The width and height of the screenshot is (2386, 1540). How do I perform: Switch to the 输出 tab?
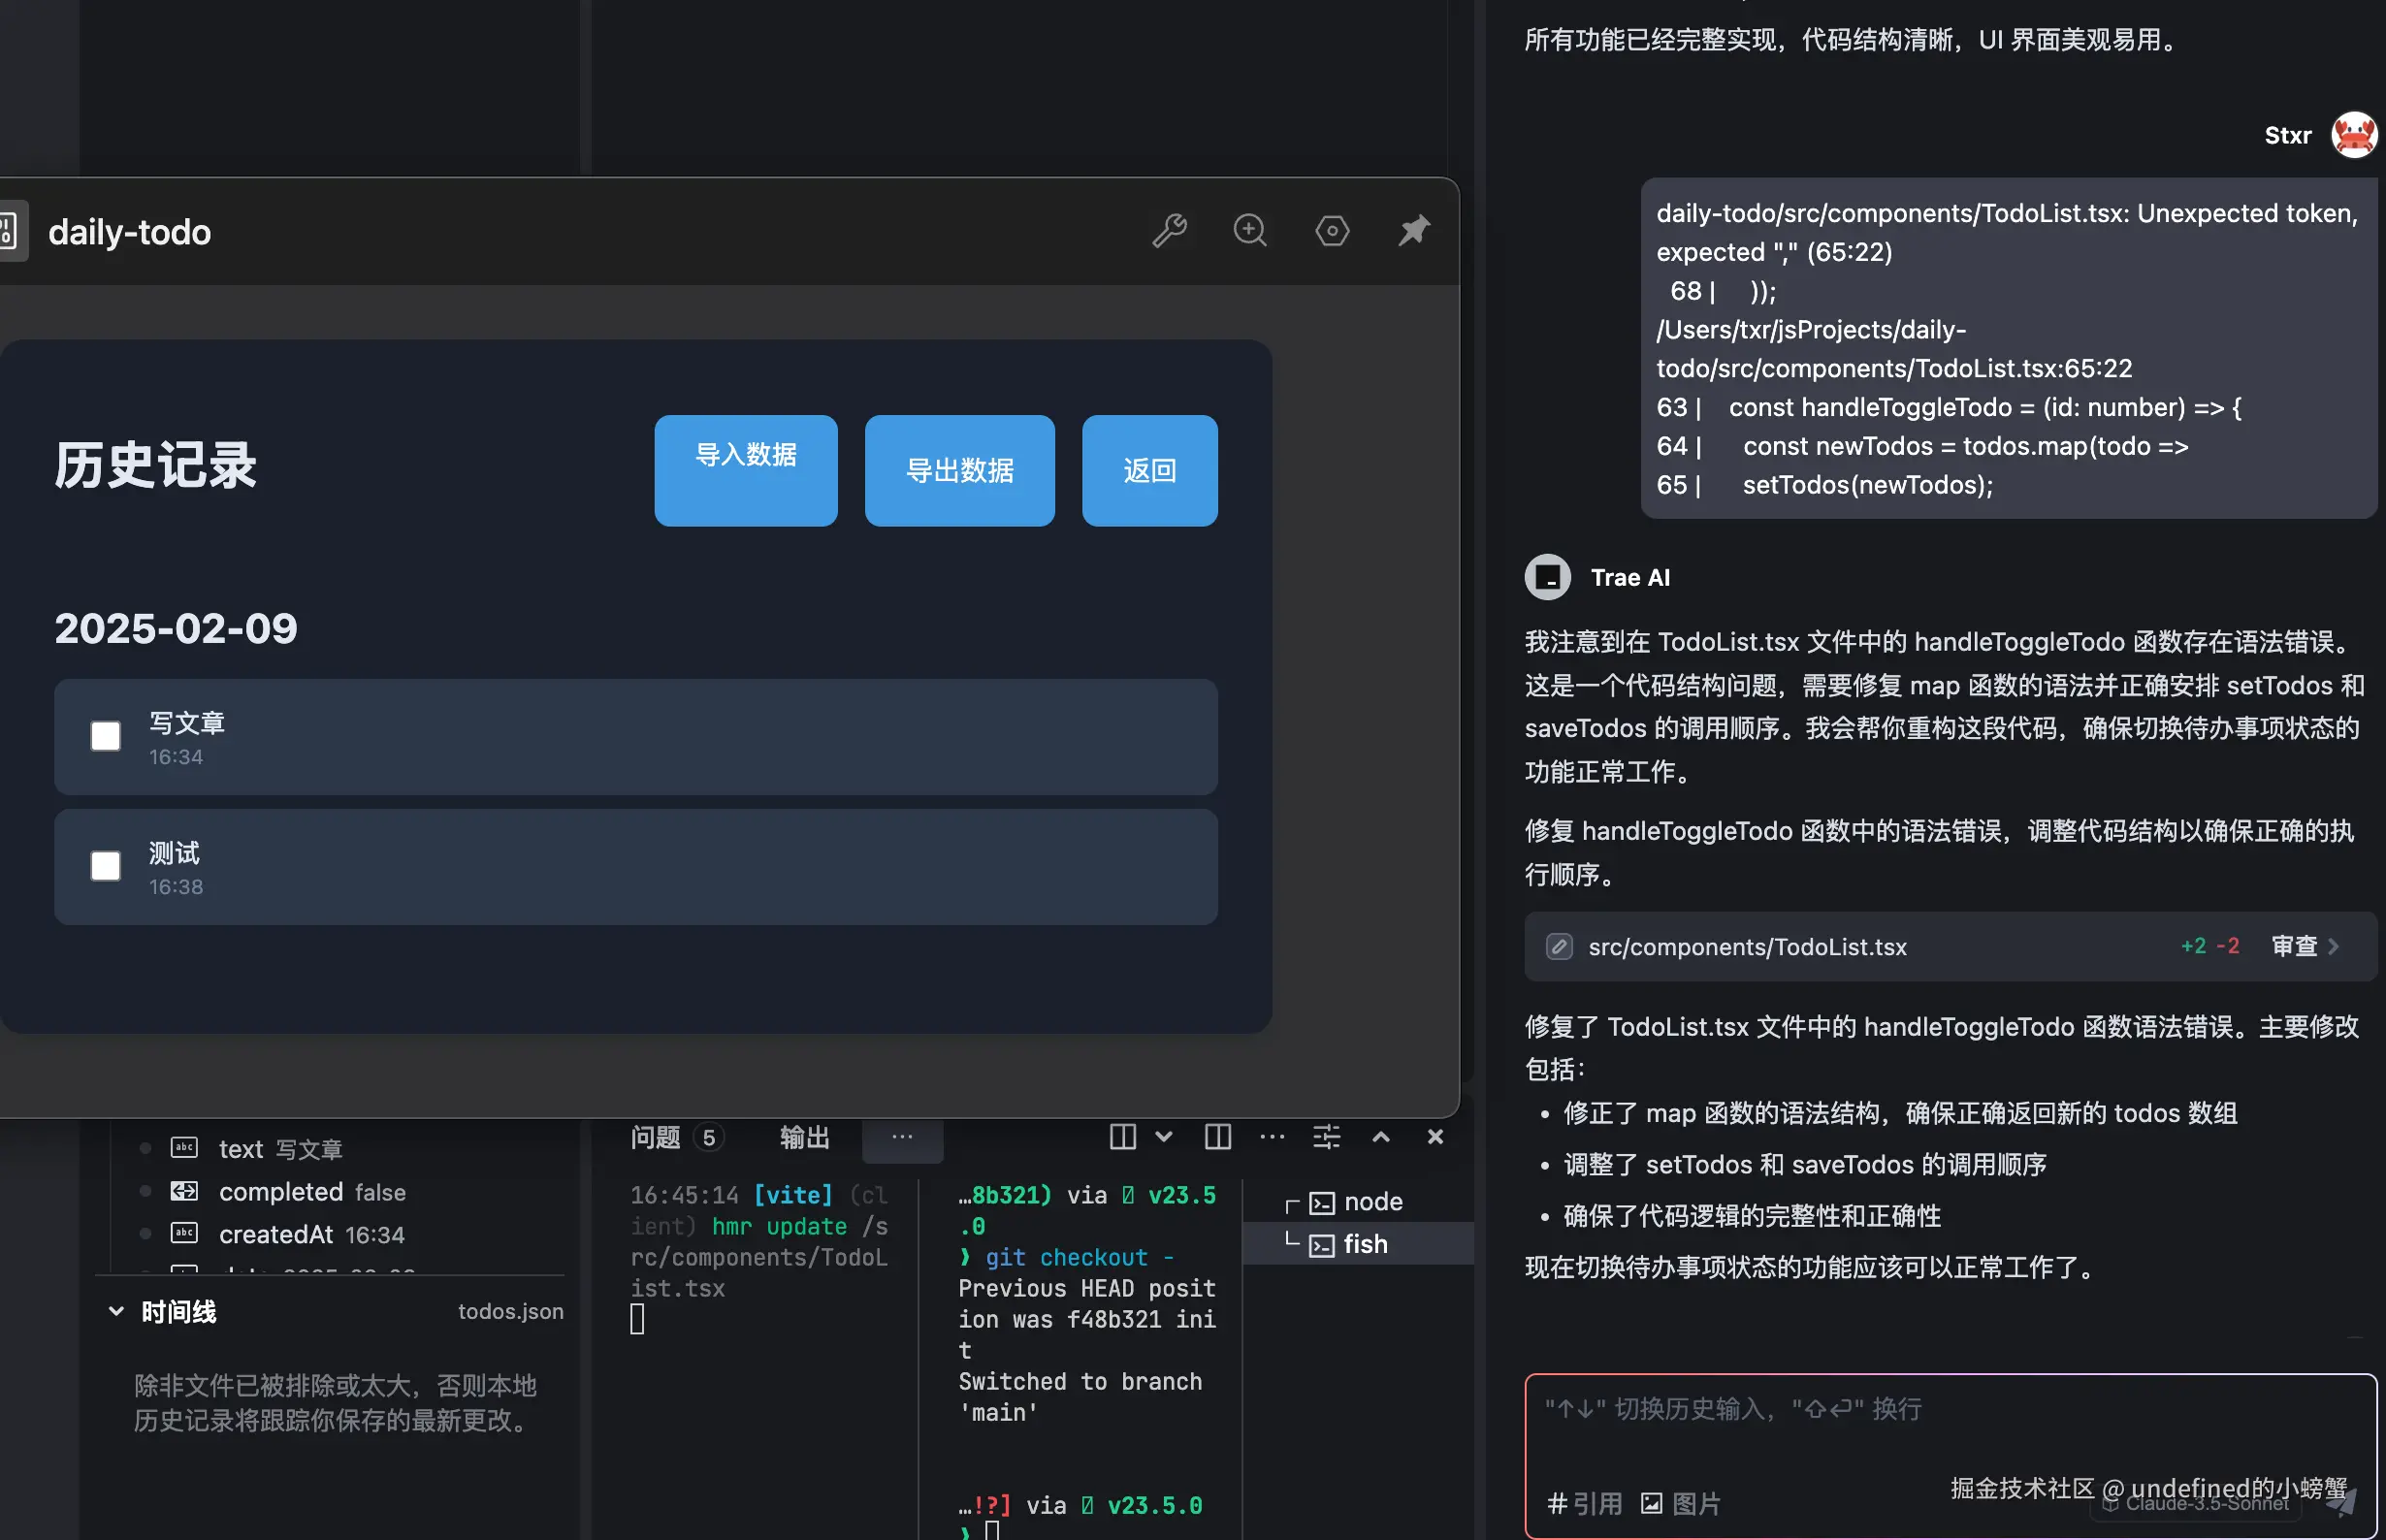(804, 1137)
